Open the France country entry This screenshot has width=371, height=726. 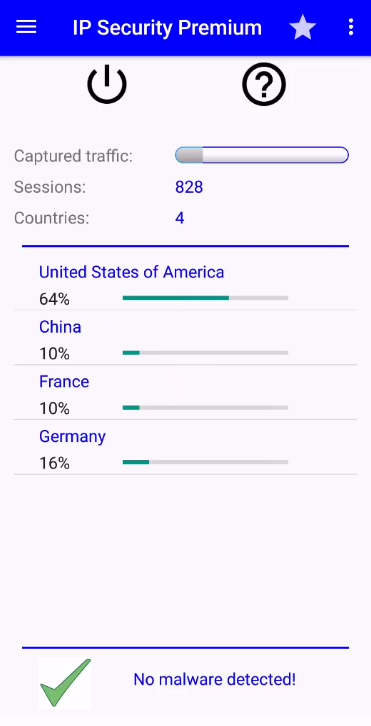point(185,393)
